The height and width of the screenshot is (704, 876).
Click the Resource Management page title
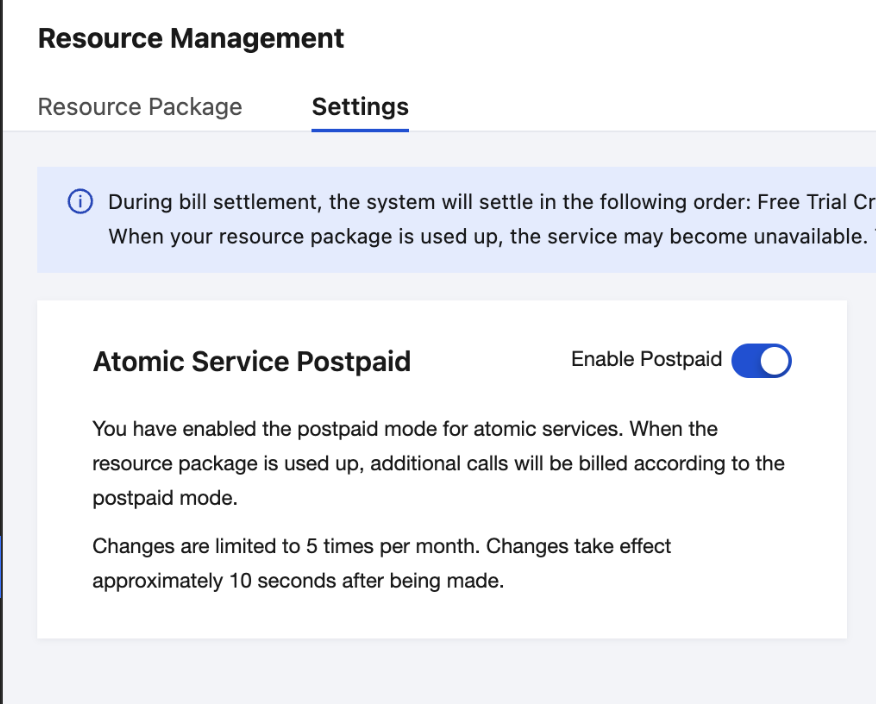point(191,39)
